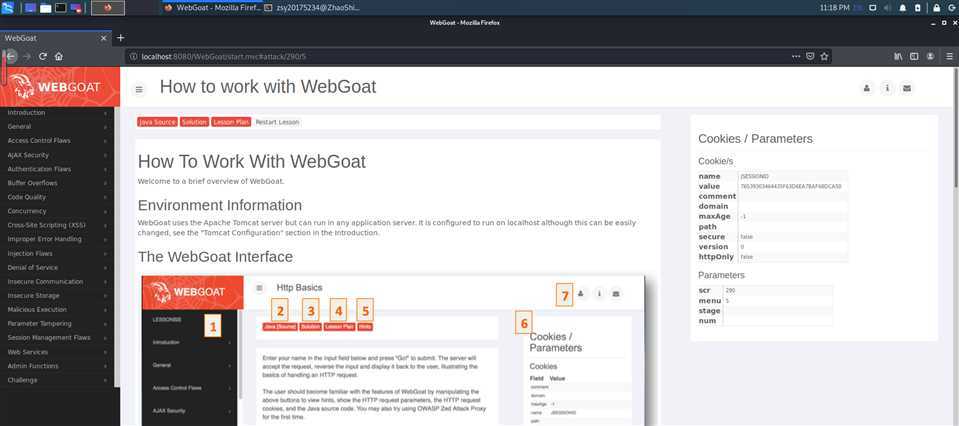Open Injection Flaws menu item
This screenshot has height=426, width=959.
(57, 253)
